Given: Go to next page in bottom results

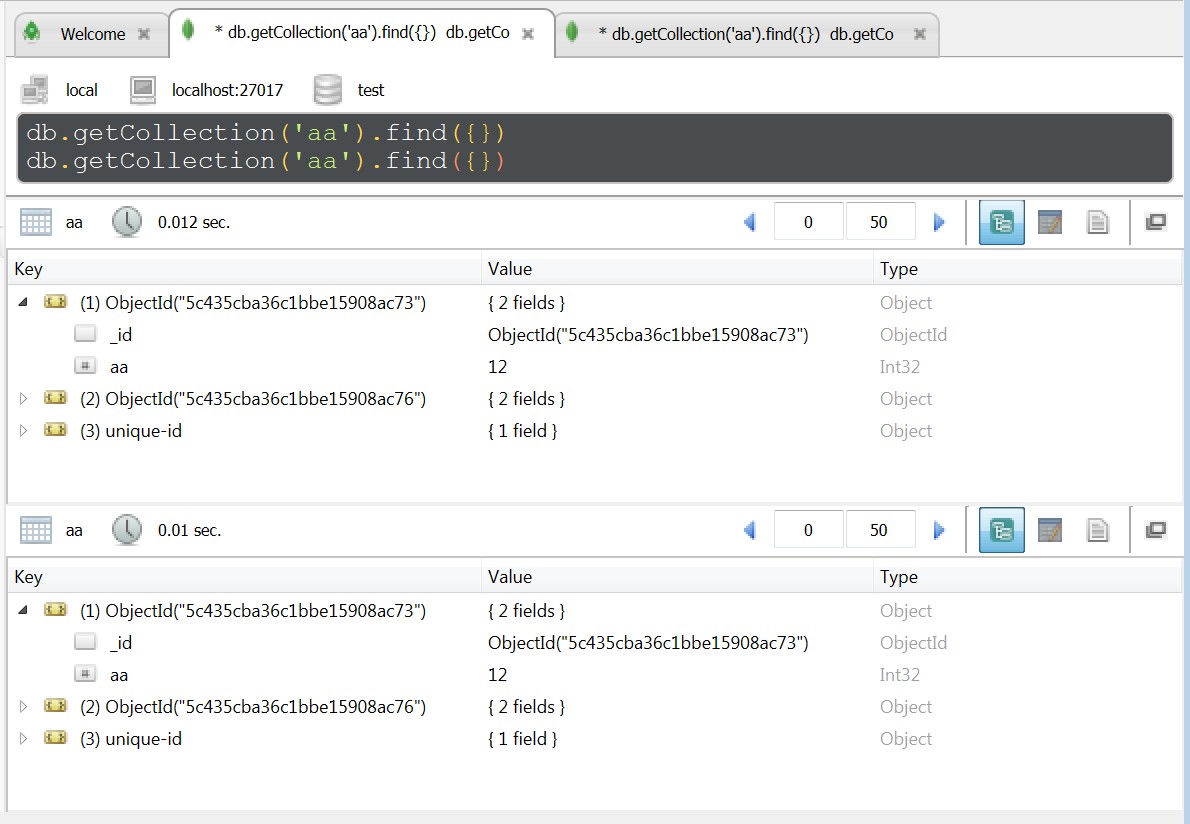Looking at the screenshot, I should click(x=939, y=530).
